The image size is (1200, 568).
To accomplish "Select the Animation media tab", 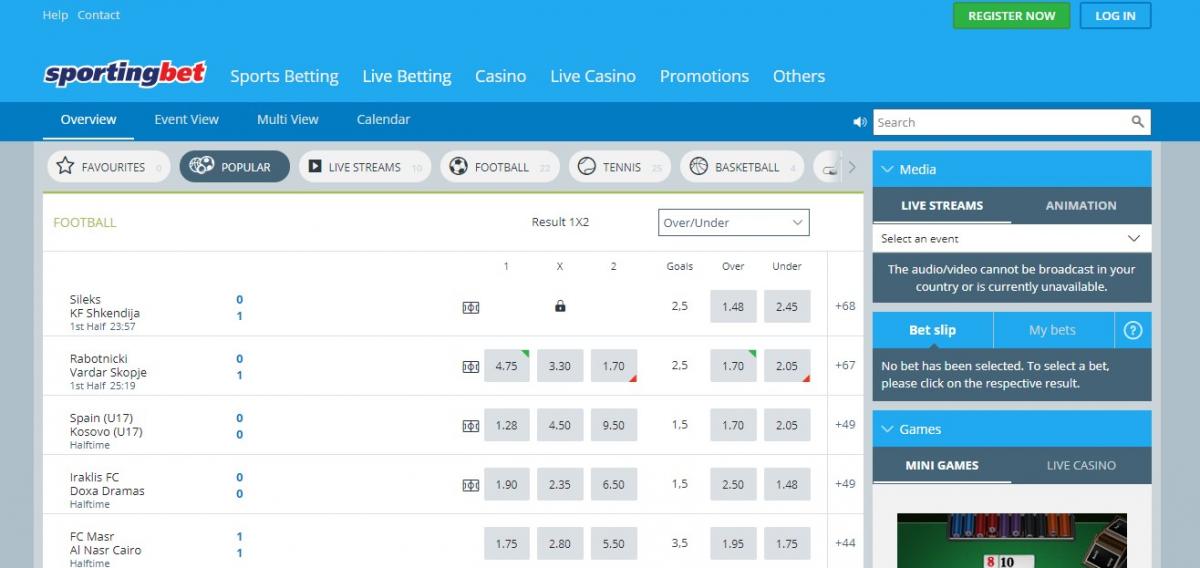I will [x=1081, y=205].
